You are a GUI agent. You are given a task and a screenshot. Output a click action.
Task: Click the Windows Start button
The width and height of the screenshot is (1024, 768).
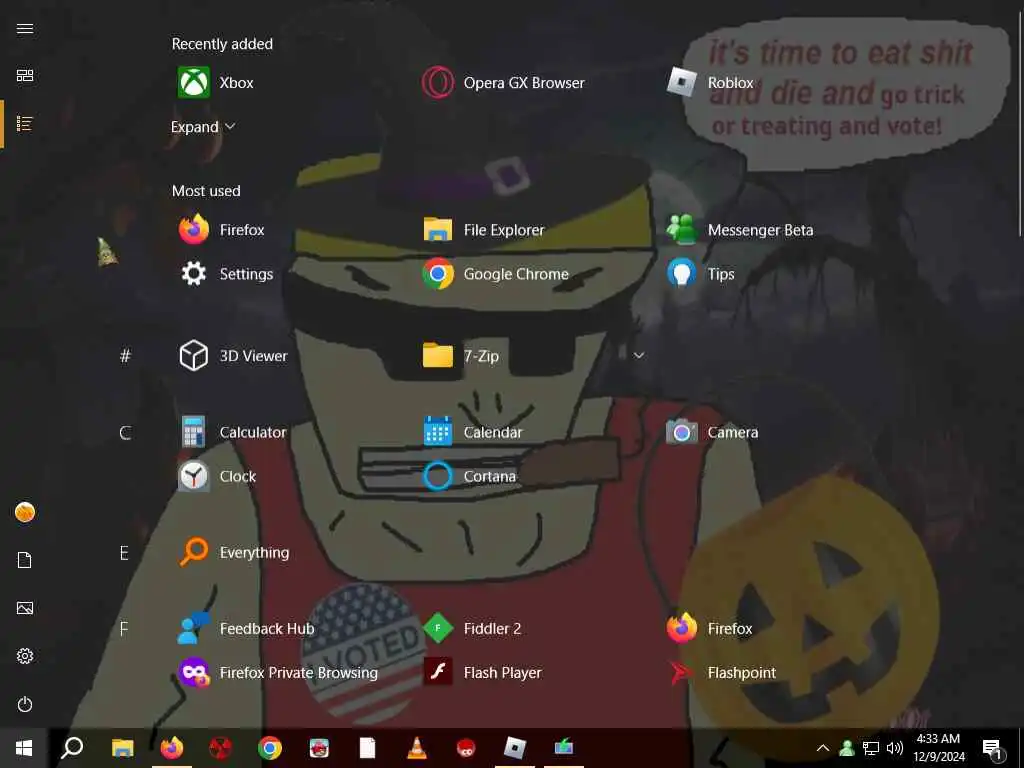pyautogui.click(x=24, y=748)
